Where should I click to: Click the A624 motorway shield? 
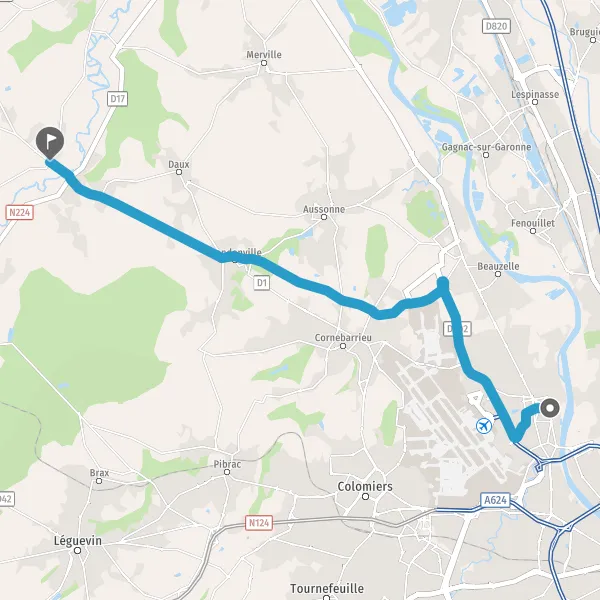click(495, 500)
